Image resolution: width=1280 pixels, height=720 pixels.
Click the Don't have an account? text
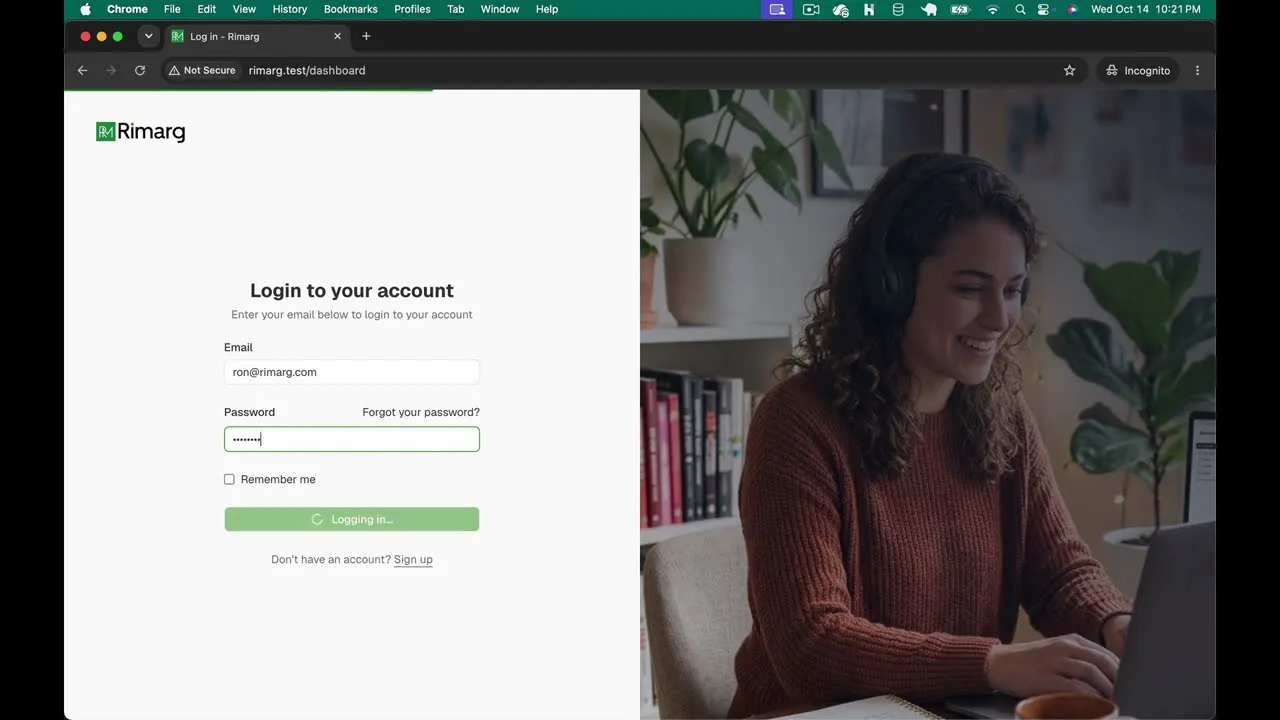coord(331,560)
